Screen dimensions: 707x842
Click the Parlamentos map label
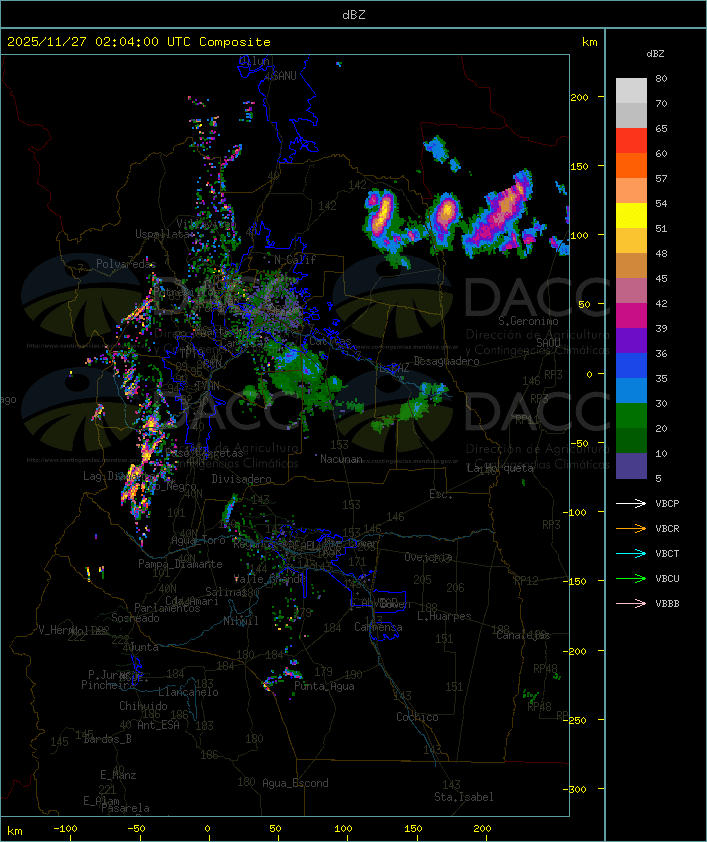coord(167,608)
